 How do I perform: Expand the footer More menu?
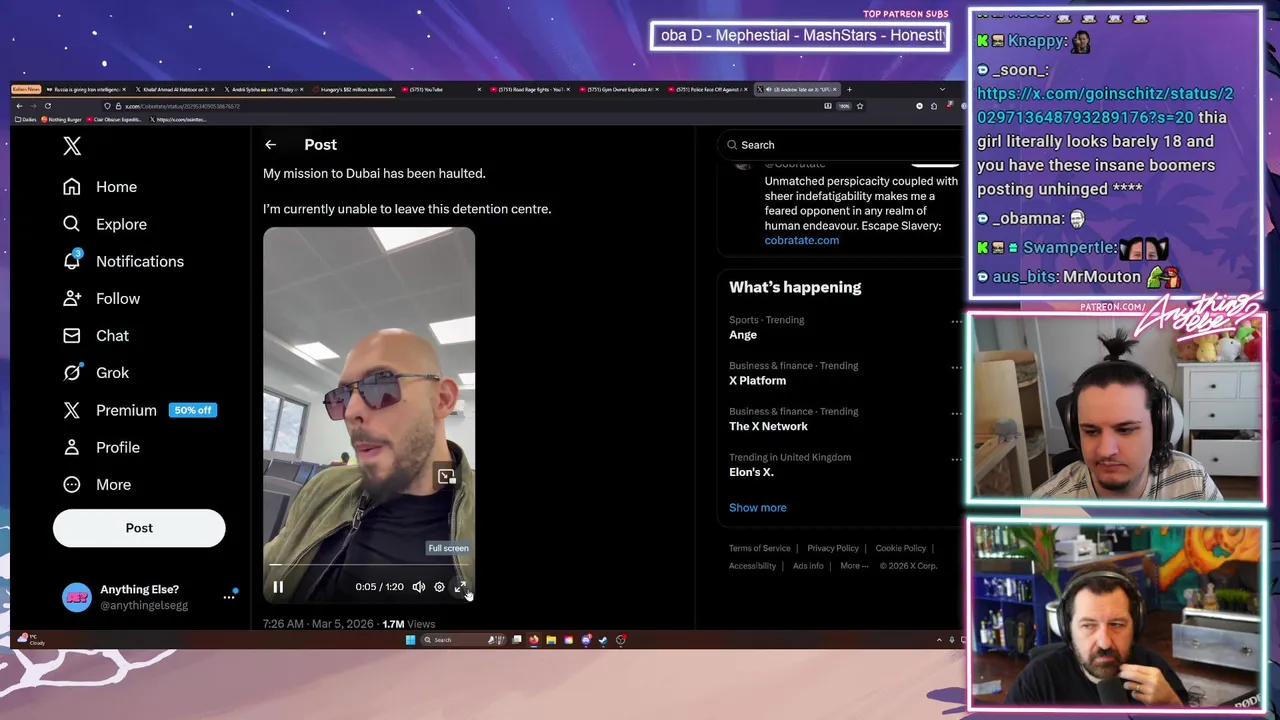(x=854, y=566)
